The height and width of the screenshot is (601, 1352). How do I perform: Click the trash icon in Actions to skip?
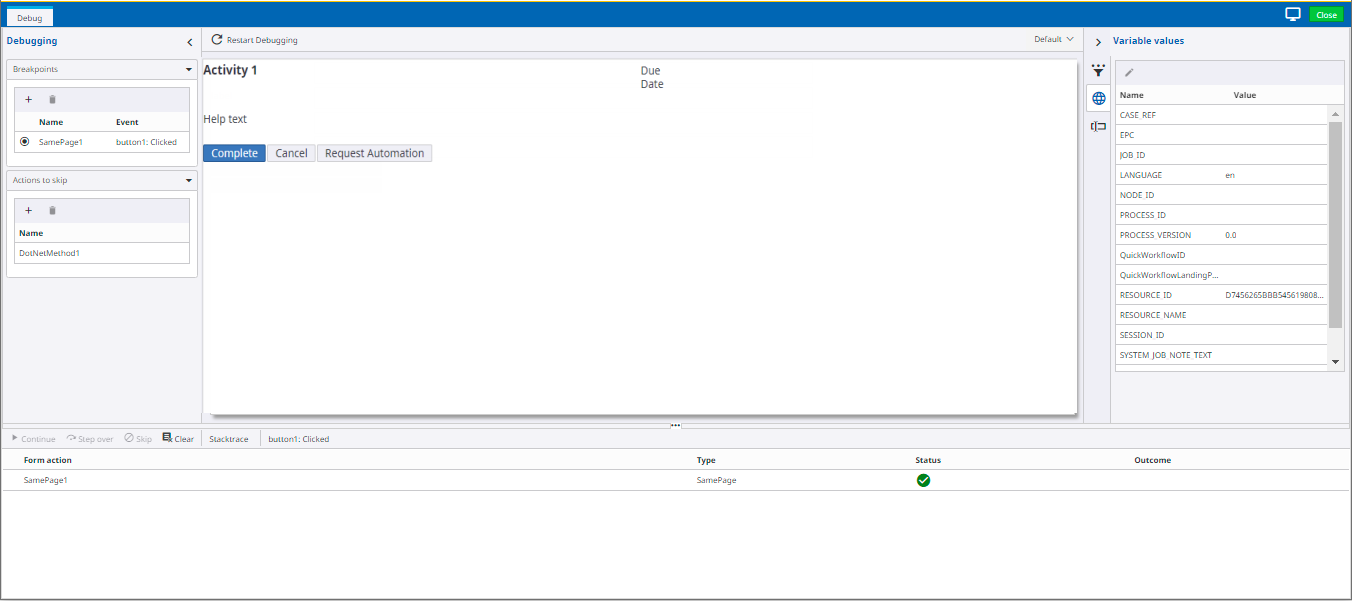[54, 210]
